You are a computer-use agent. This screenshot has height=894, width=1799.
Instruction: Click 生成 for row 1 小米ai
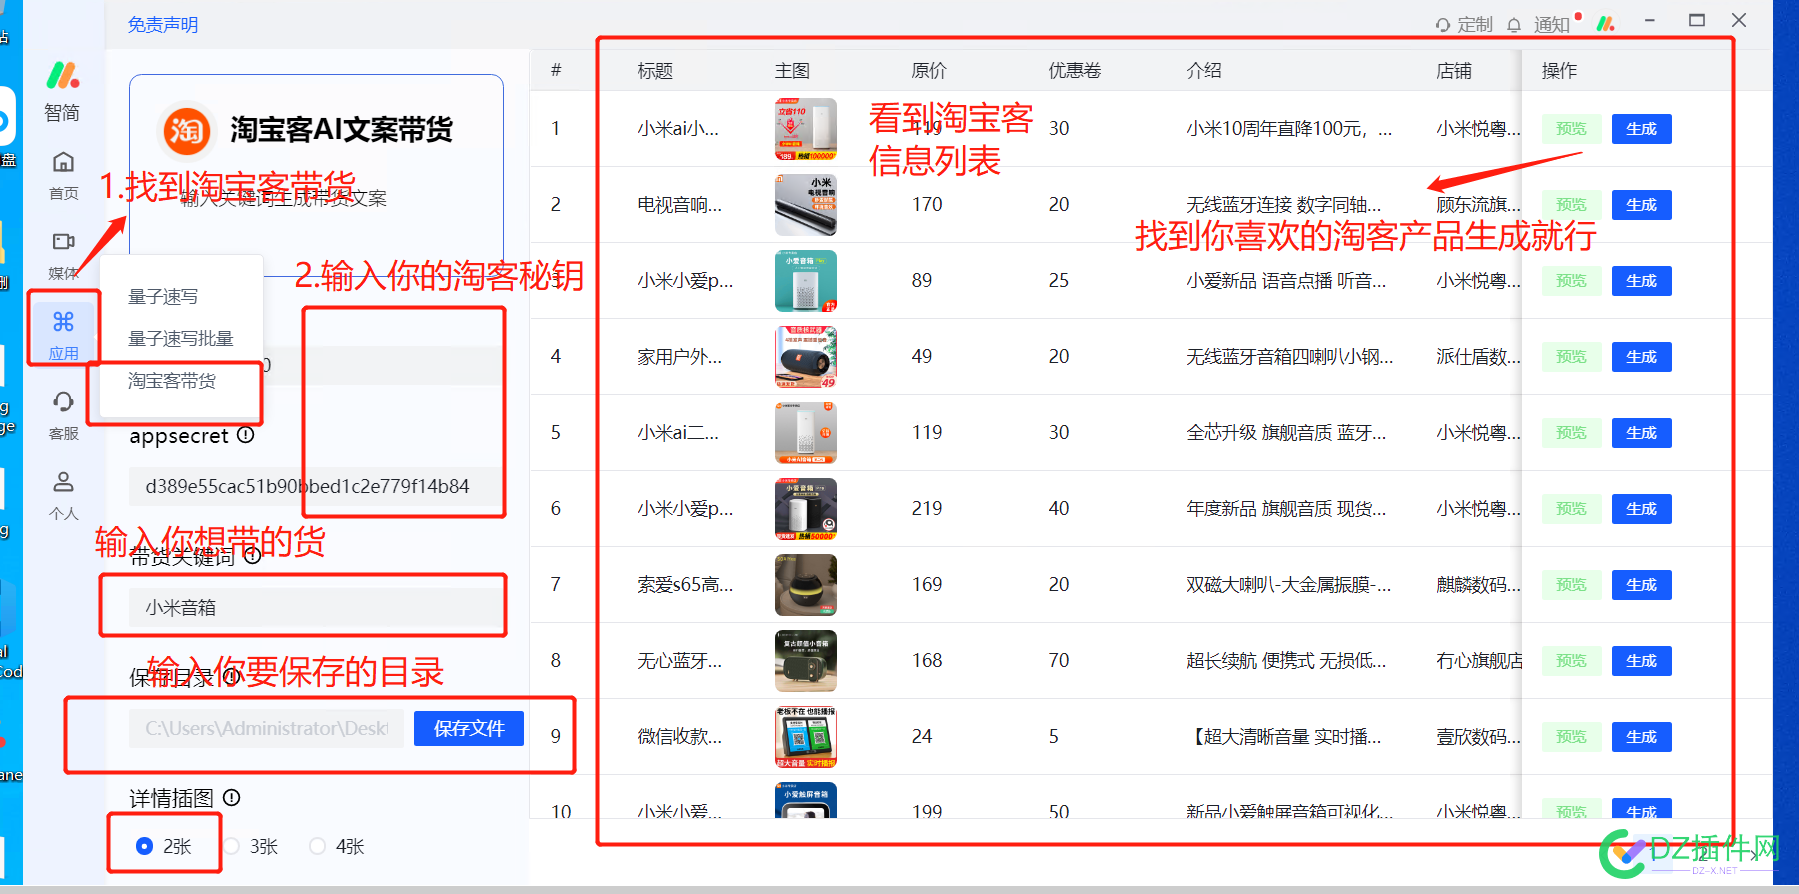[x=1641, y=129]
